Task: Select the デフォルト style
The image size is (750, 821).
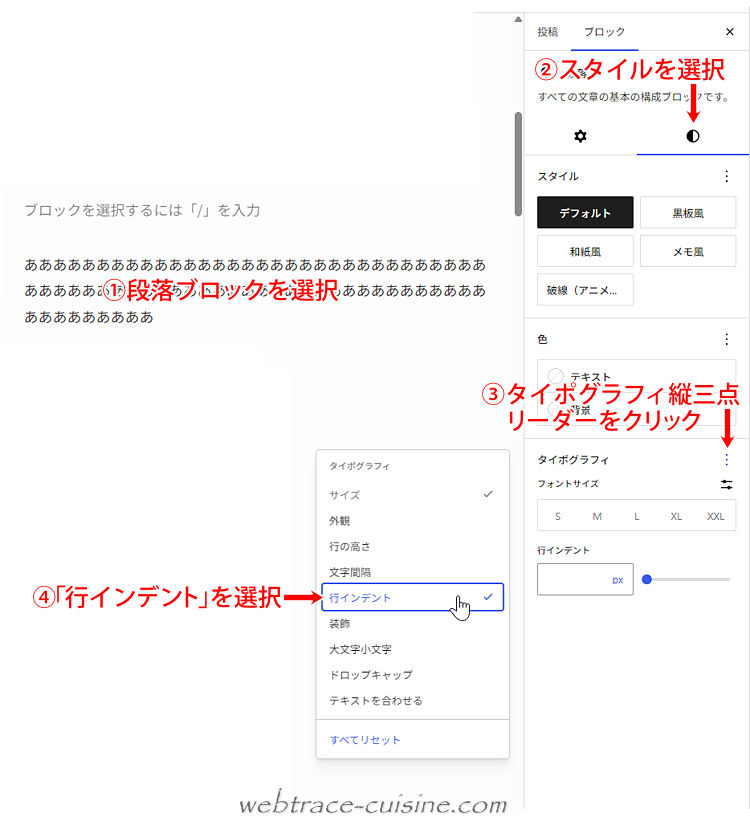Action: click(x=585, y=213)
